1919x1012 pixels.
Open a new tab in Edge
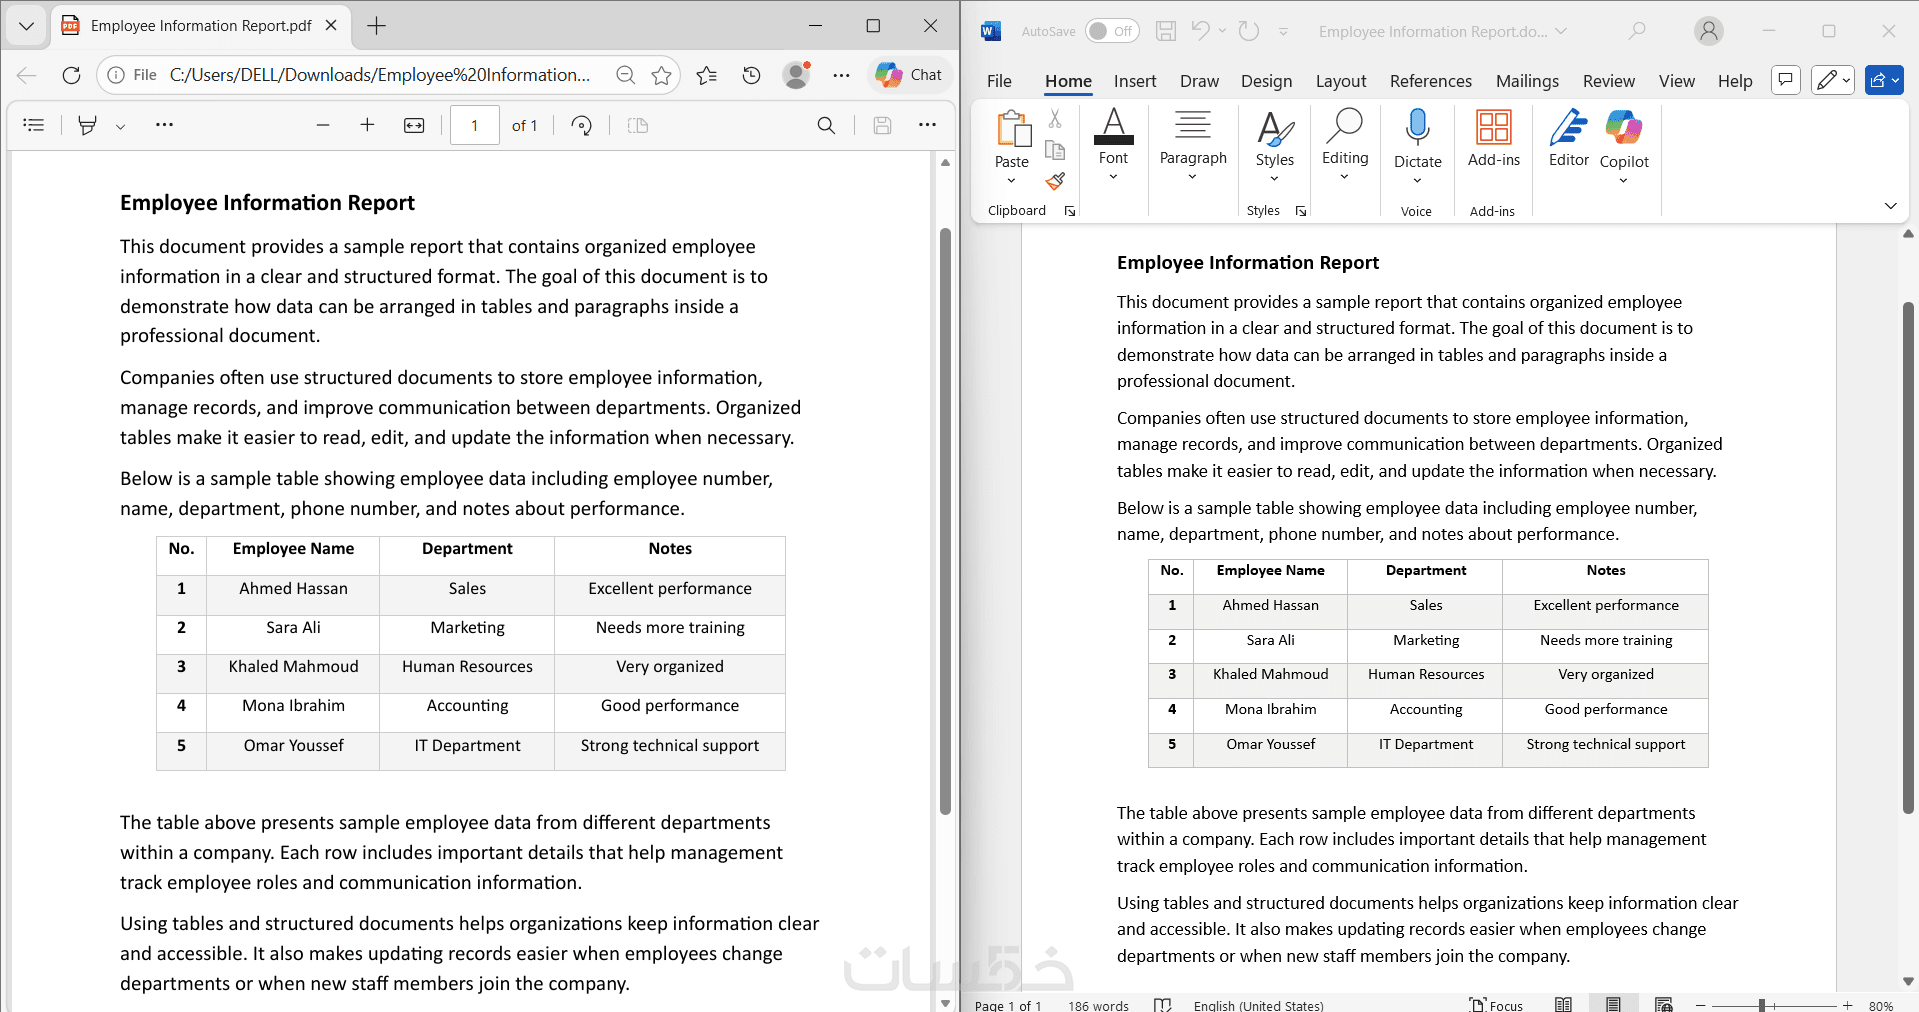[x=376, y=26]
